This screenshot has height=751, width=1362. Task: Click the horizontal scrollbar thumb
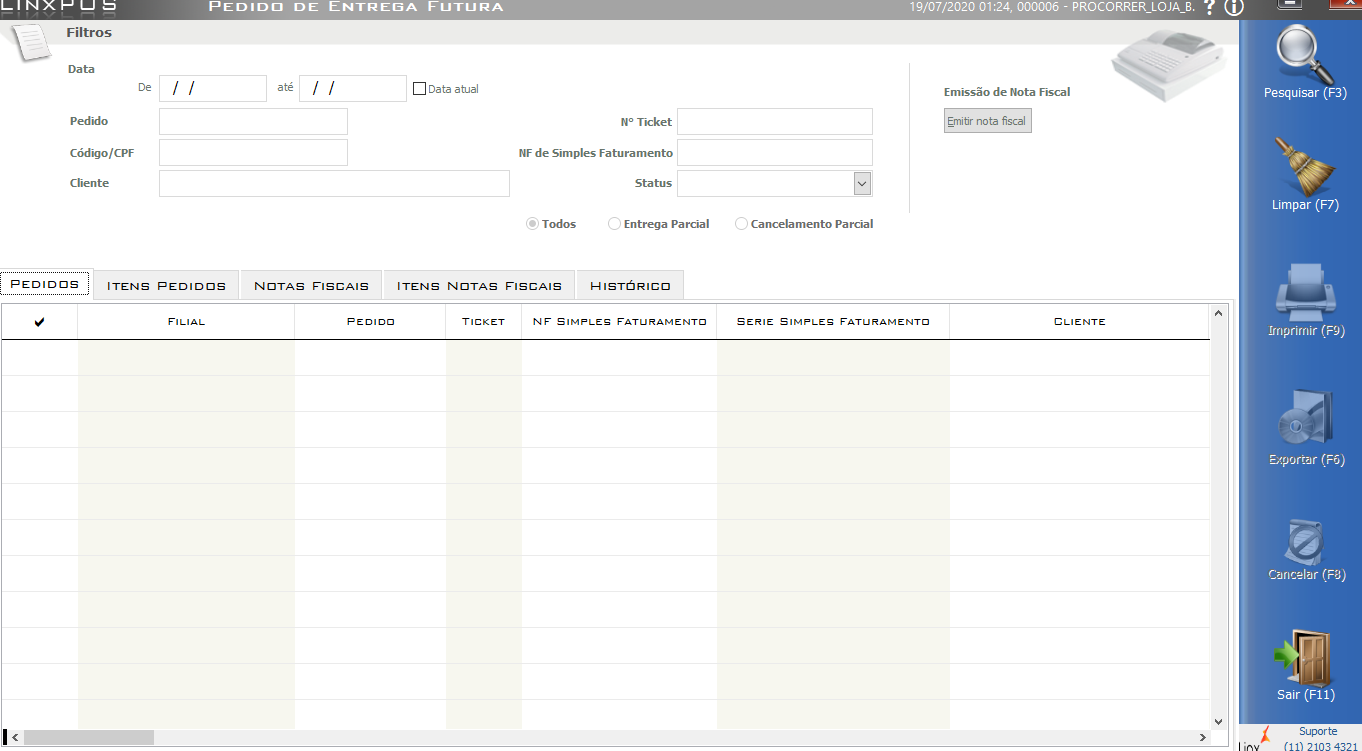pos(89,737)
